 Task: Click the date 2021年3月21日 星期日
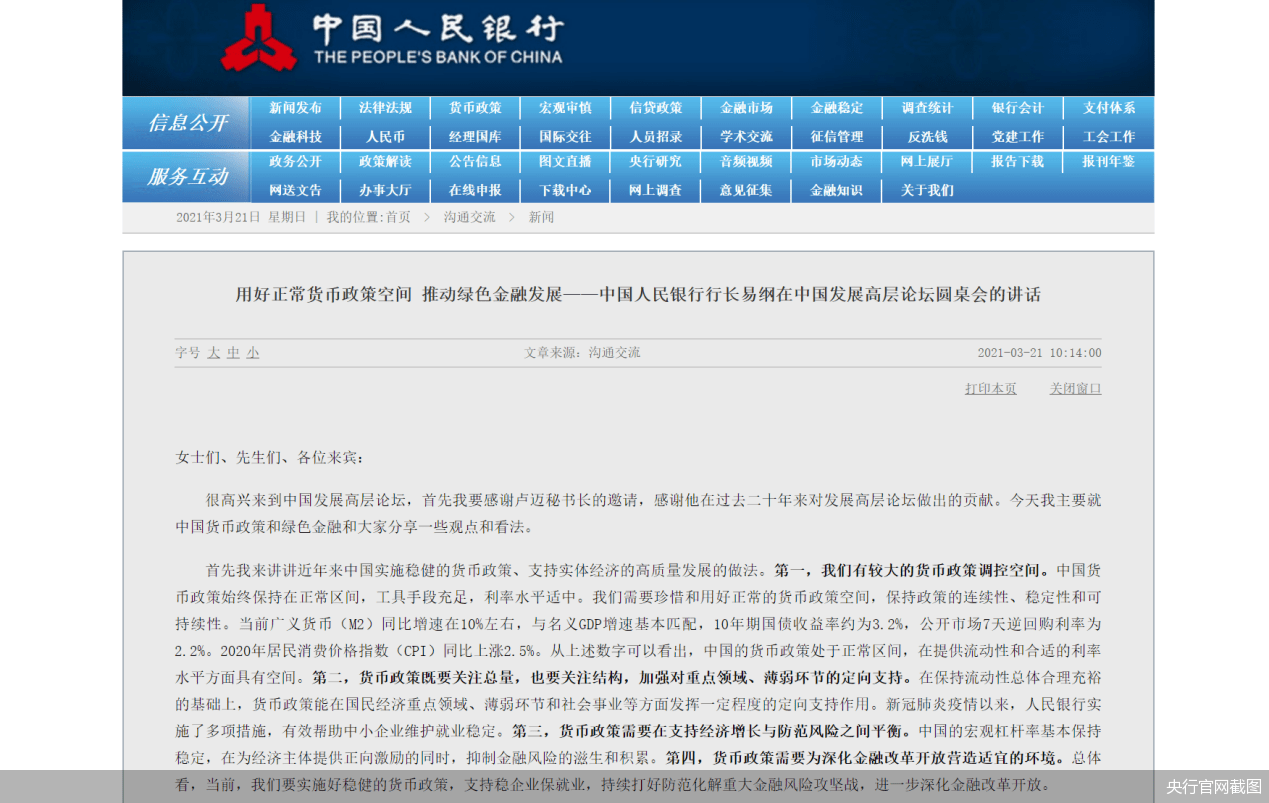(x=241, y=217)
